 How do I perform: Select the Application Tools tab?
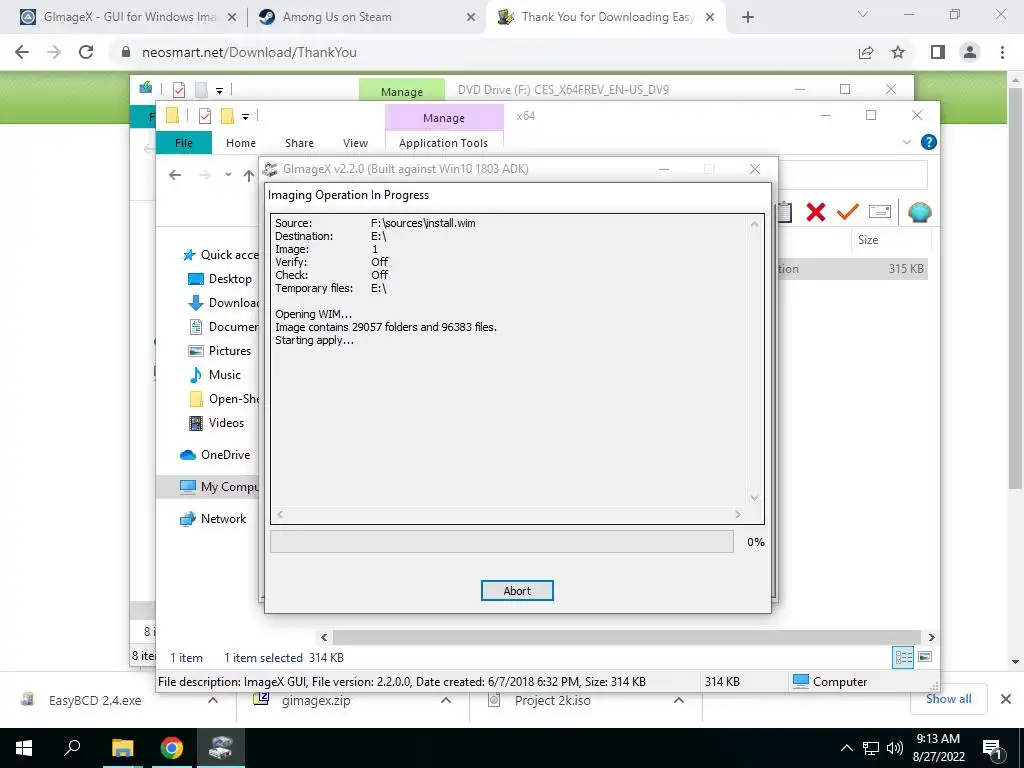point(443,143)
